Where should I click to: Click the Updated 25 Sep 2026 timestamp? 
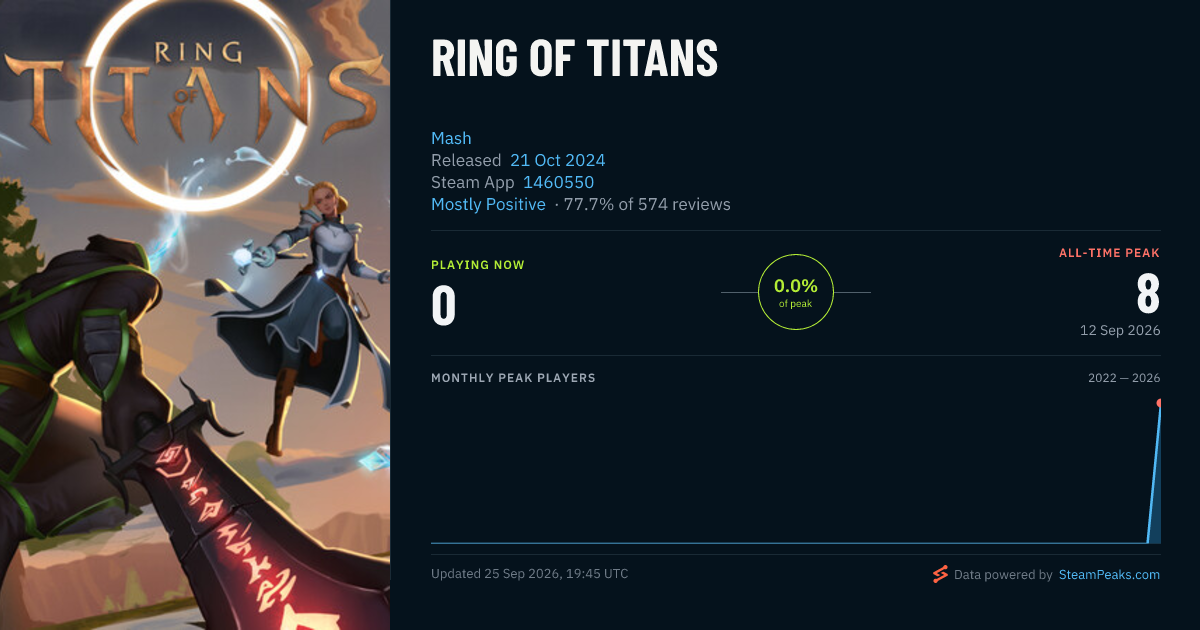[x=530, y=574]
